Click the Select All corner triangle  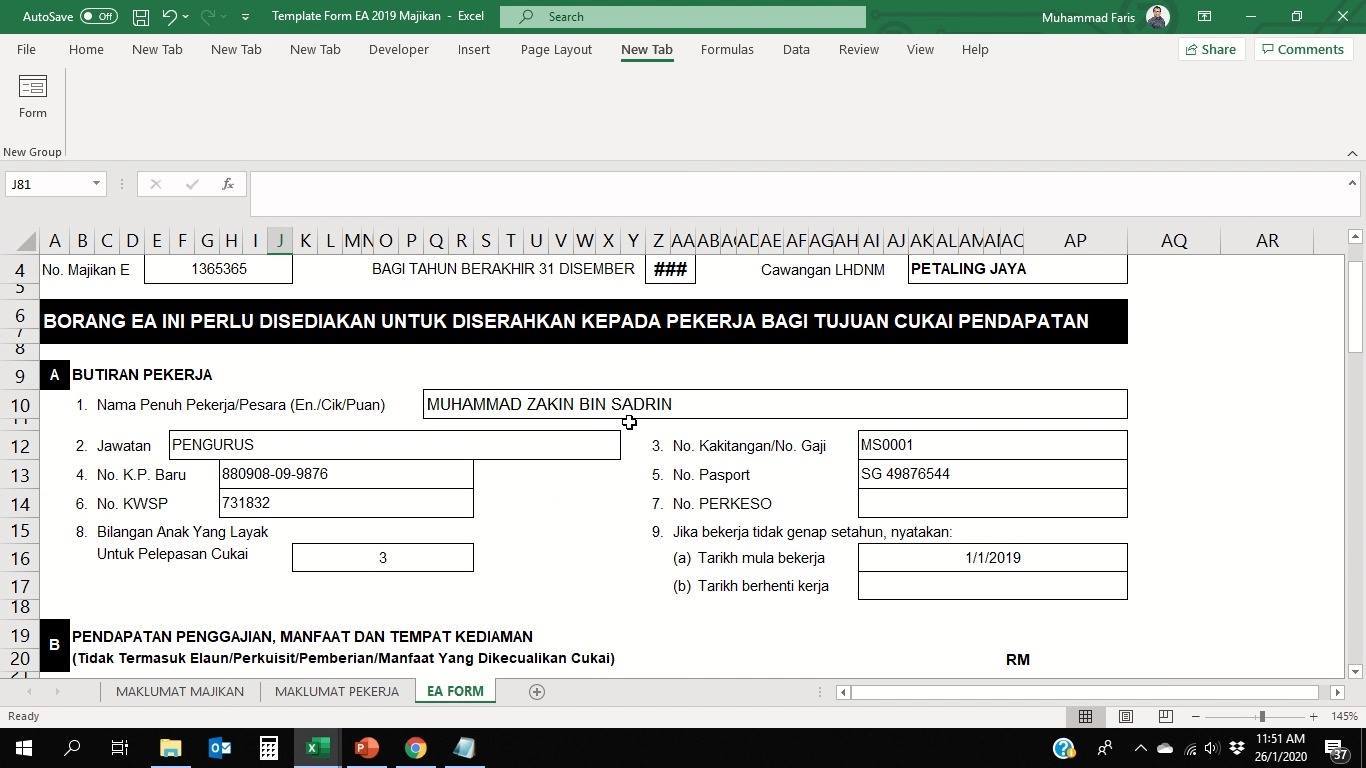pyautogui.click(x=27, y=241)
